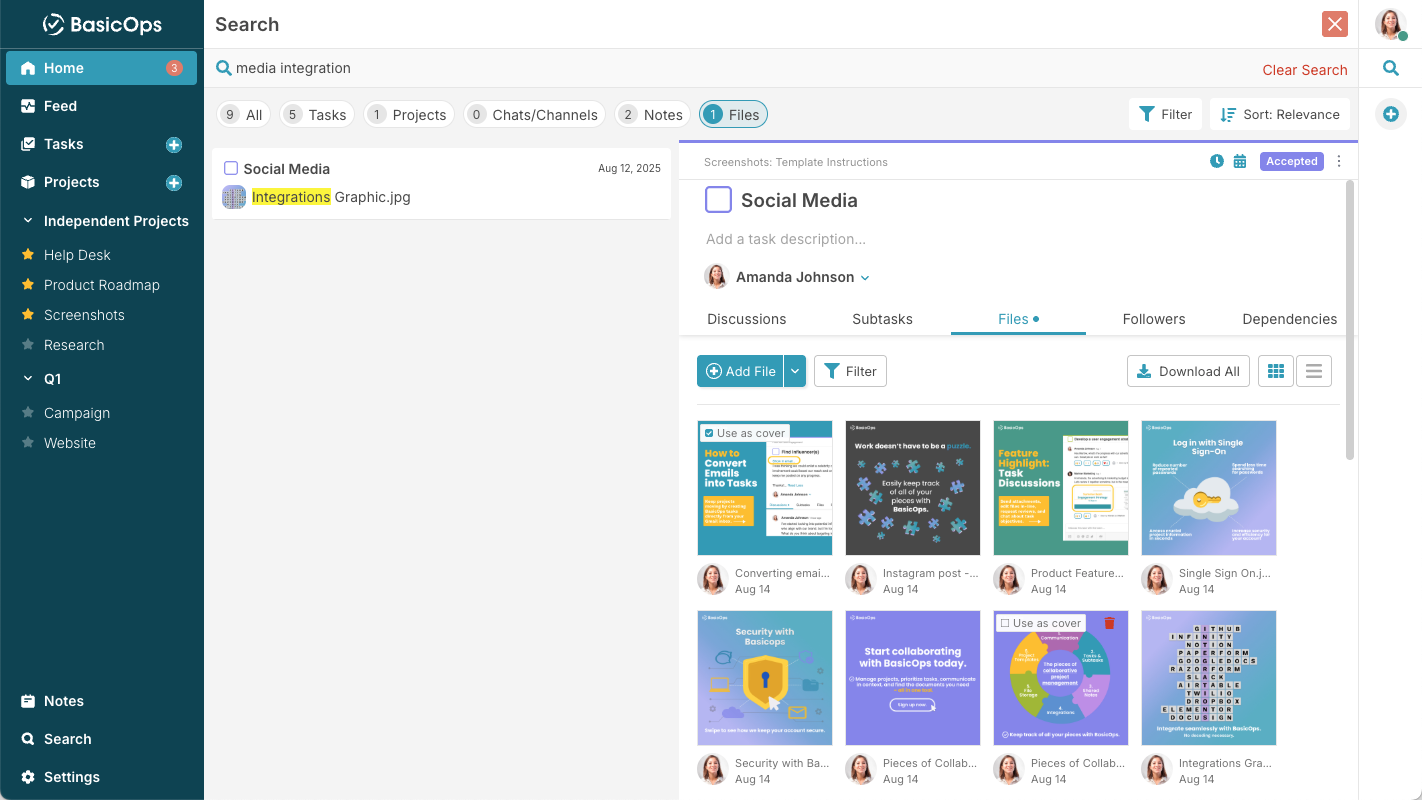Open the Amanda Johnson assignee dropdown
Image resolution: width=1422 pixels, height=800 pixels.
point(865,278)
